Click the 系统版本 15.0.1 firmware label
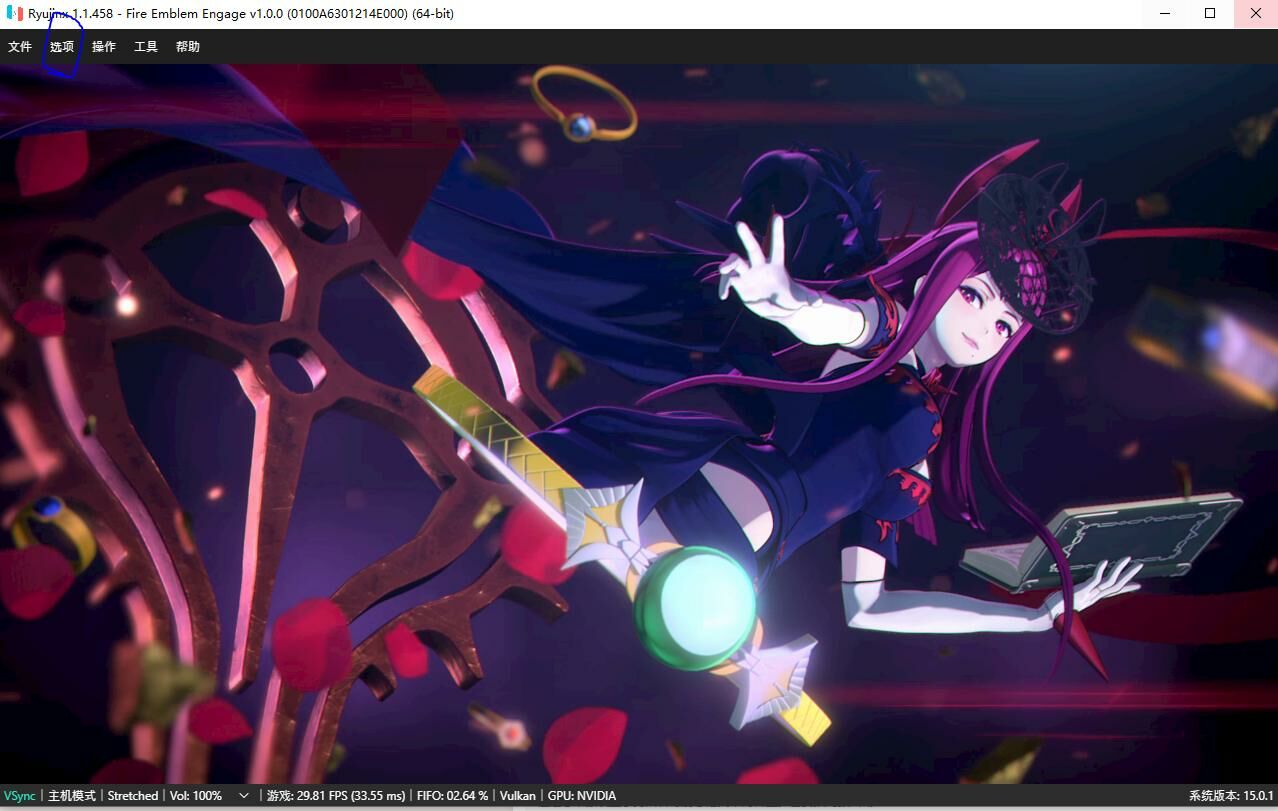 pos(1230,796)
